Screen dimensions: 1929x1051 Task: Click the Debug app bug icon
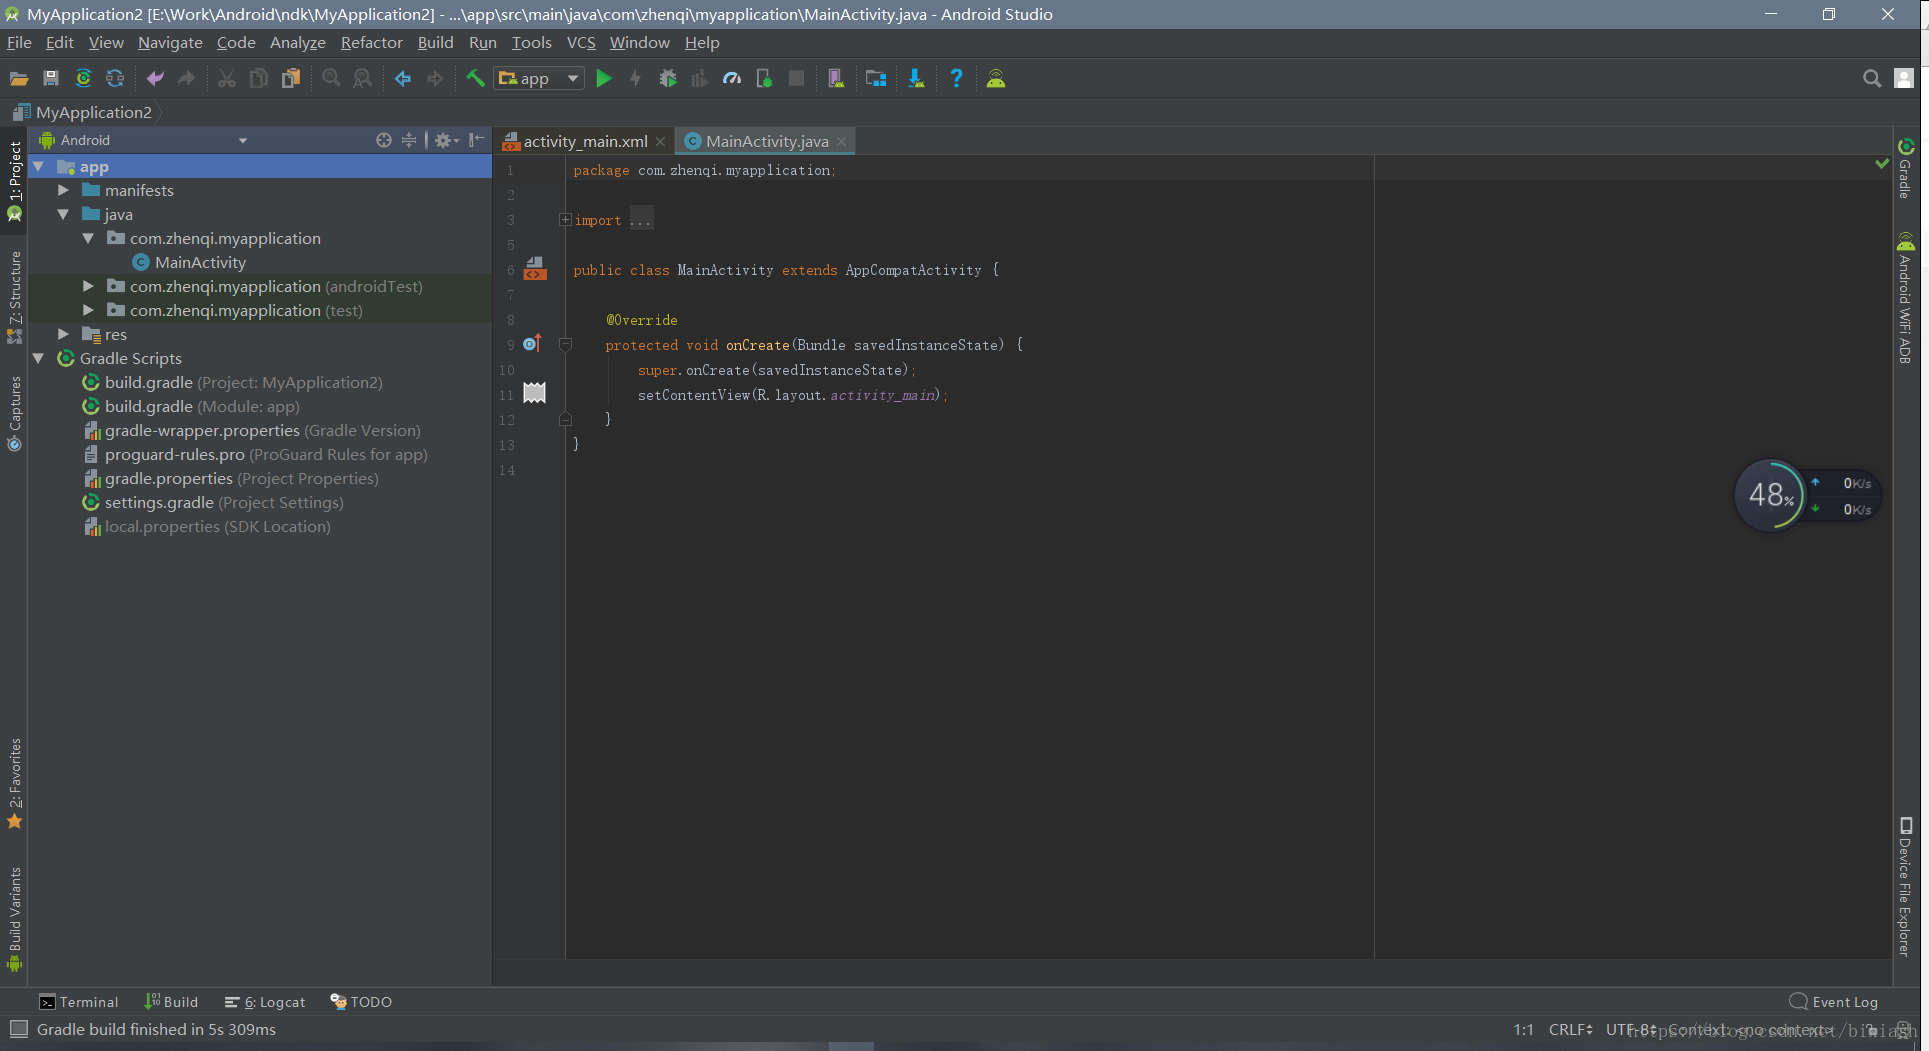point(668,78)
